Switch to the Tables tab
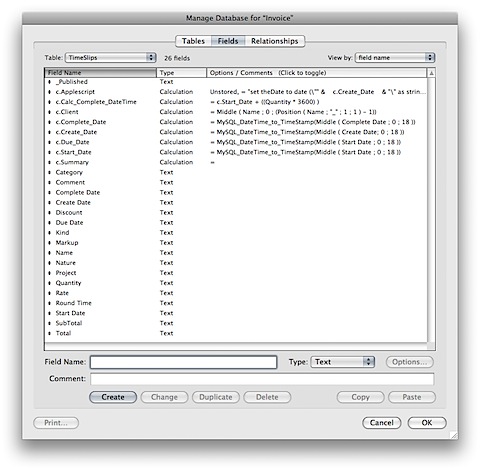Screen dimensions: 480x470 tap(193, 41)
